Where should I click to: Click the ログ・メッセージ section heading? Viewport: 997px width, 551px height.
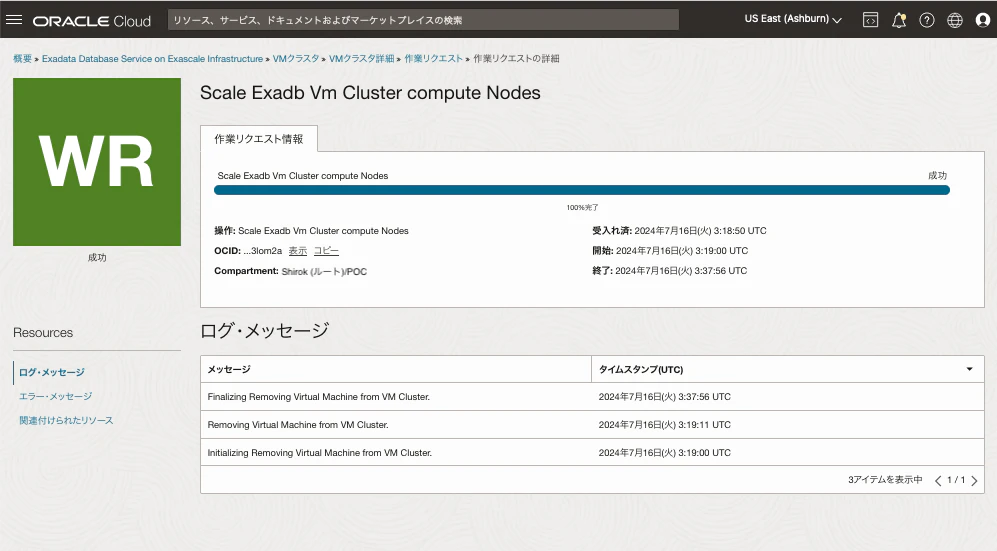point(265,330)
